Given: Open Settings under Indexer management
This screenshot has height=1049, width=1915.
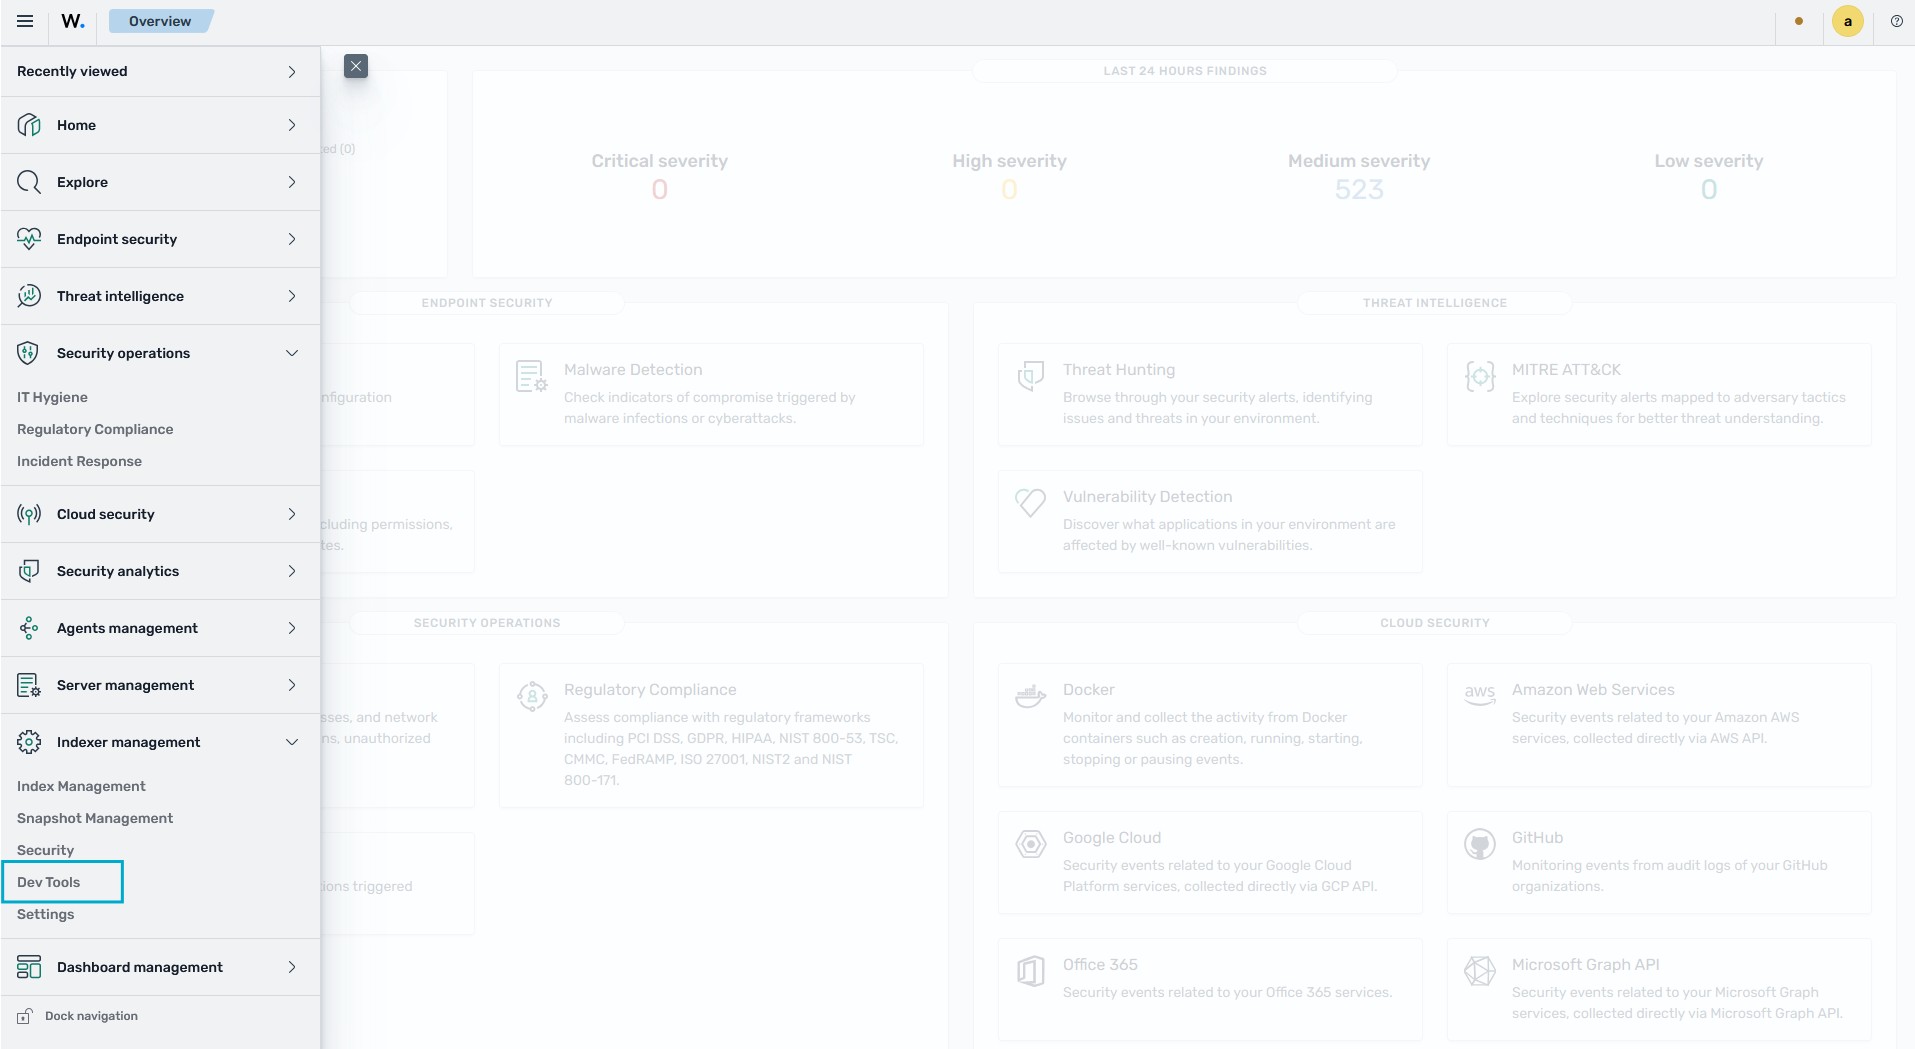Looking at the screenshot, I should 45,914.
